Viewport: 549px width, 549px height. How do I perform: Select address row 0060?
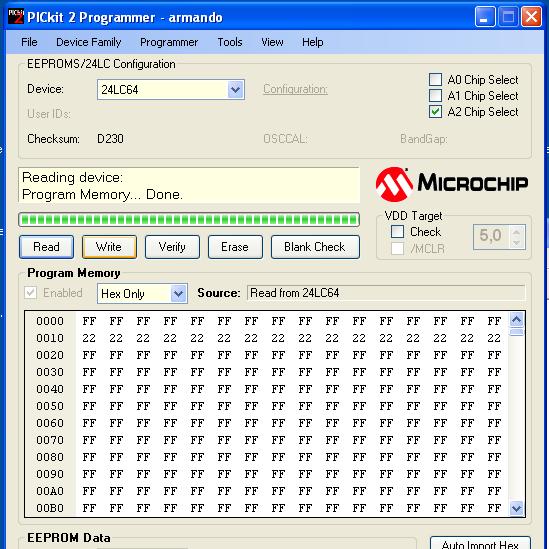coord(50,423)
